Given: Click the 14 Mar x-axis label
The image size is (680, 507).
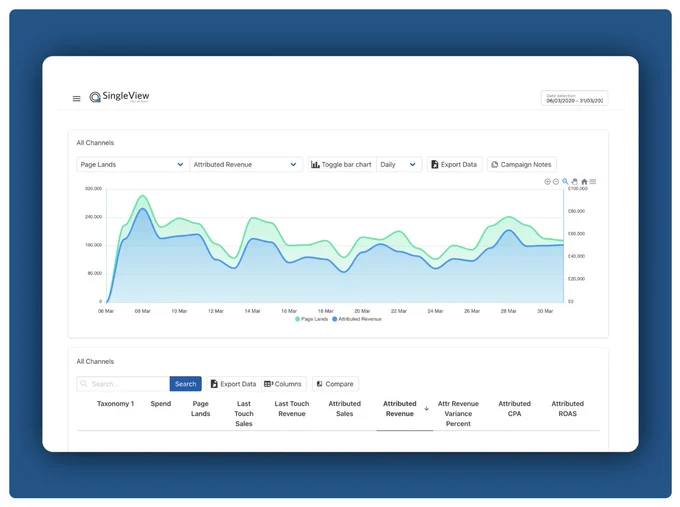Looking at the screenshot, I should pos(252,311).
